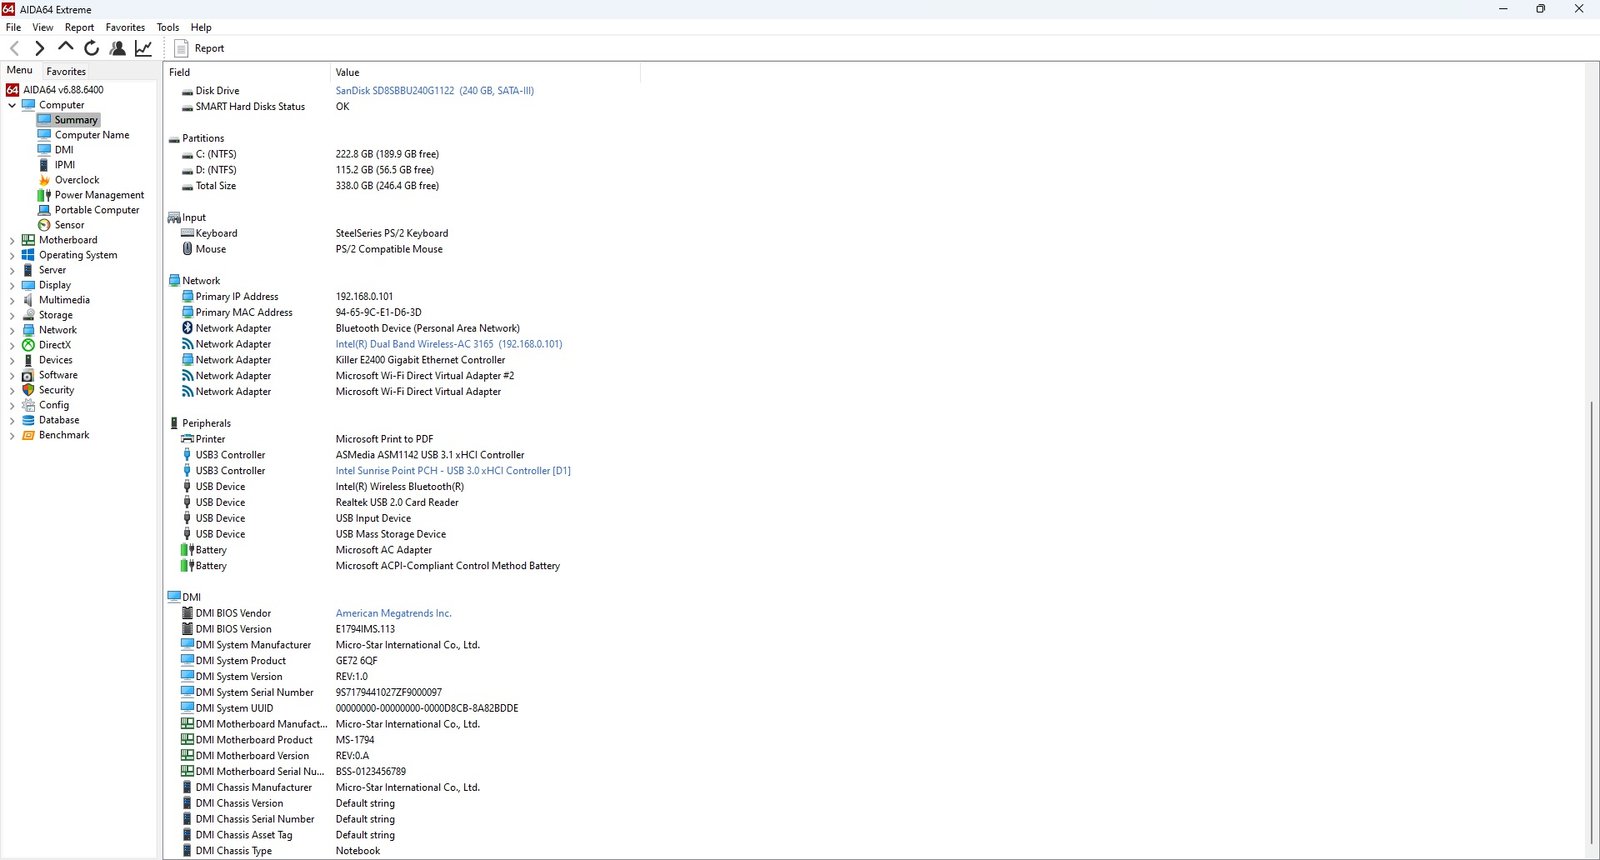Open the Tools menu
Screen dimensions: 1600x860
click(x=168, y=27)
